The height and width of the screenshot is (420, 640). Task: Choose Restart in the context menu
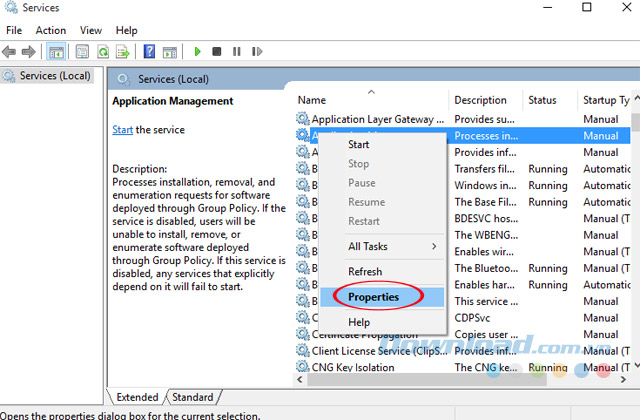point(382,221)
